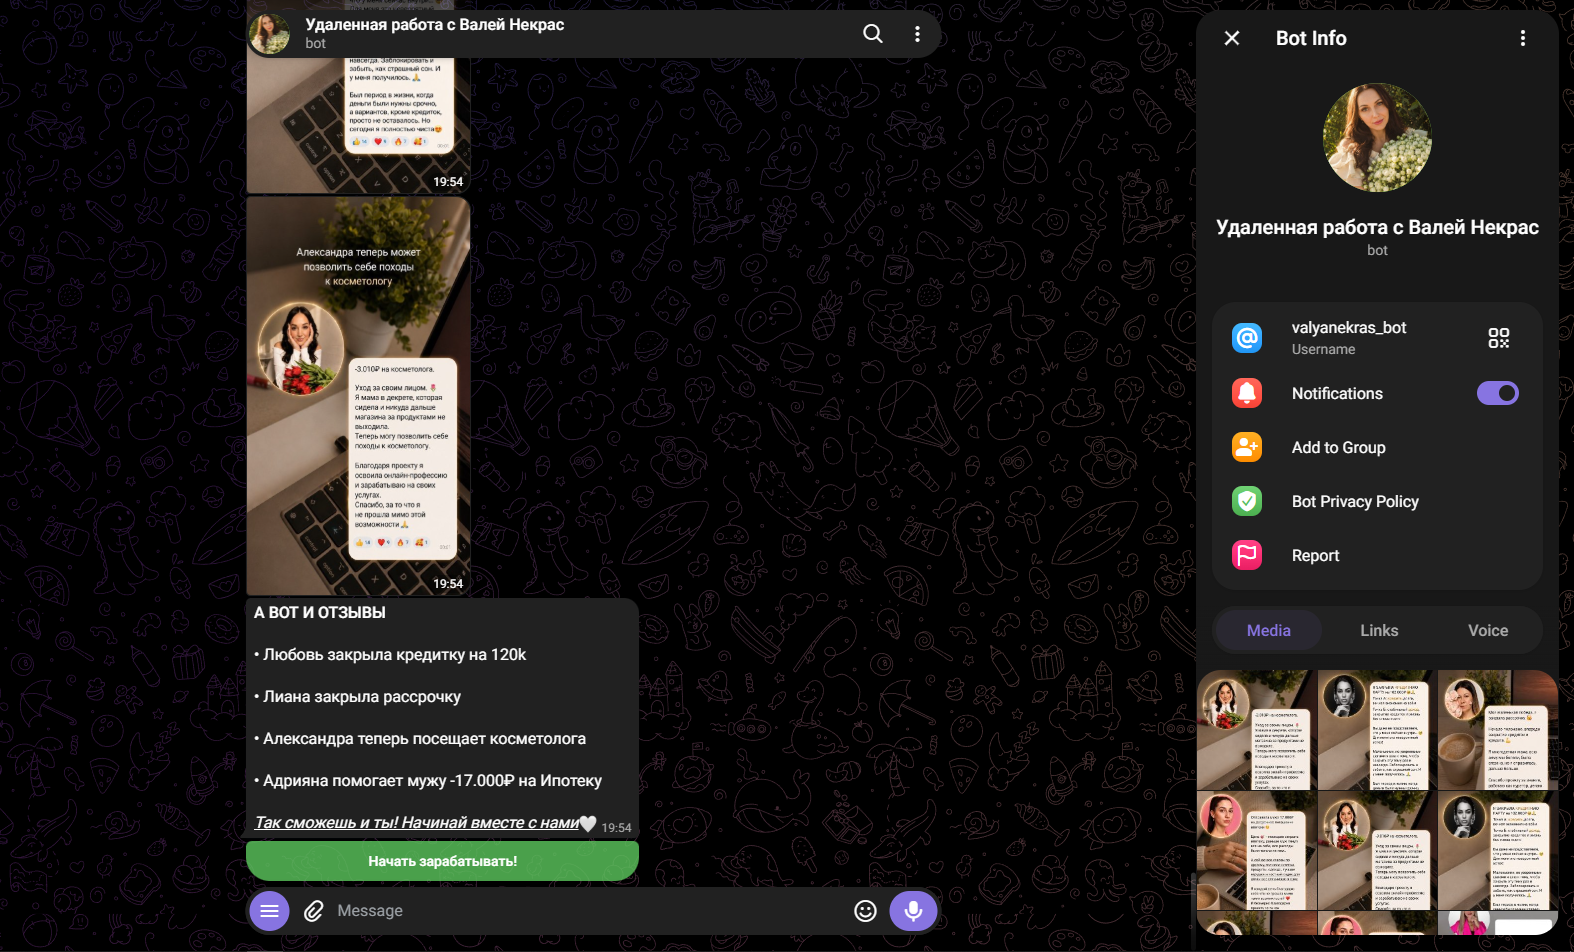Click the bot name text under the profile photo
This screenshot has width=1574, height=952.
click(x=1377, y=227)
